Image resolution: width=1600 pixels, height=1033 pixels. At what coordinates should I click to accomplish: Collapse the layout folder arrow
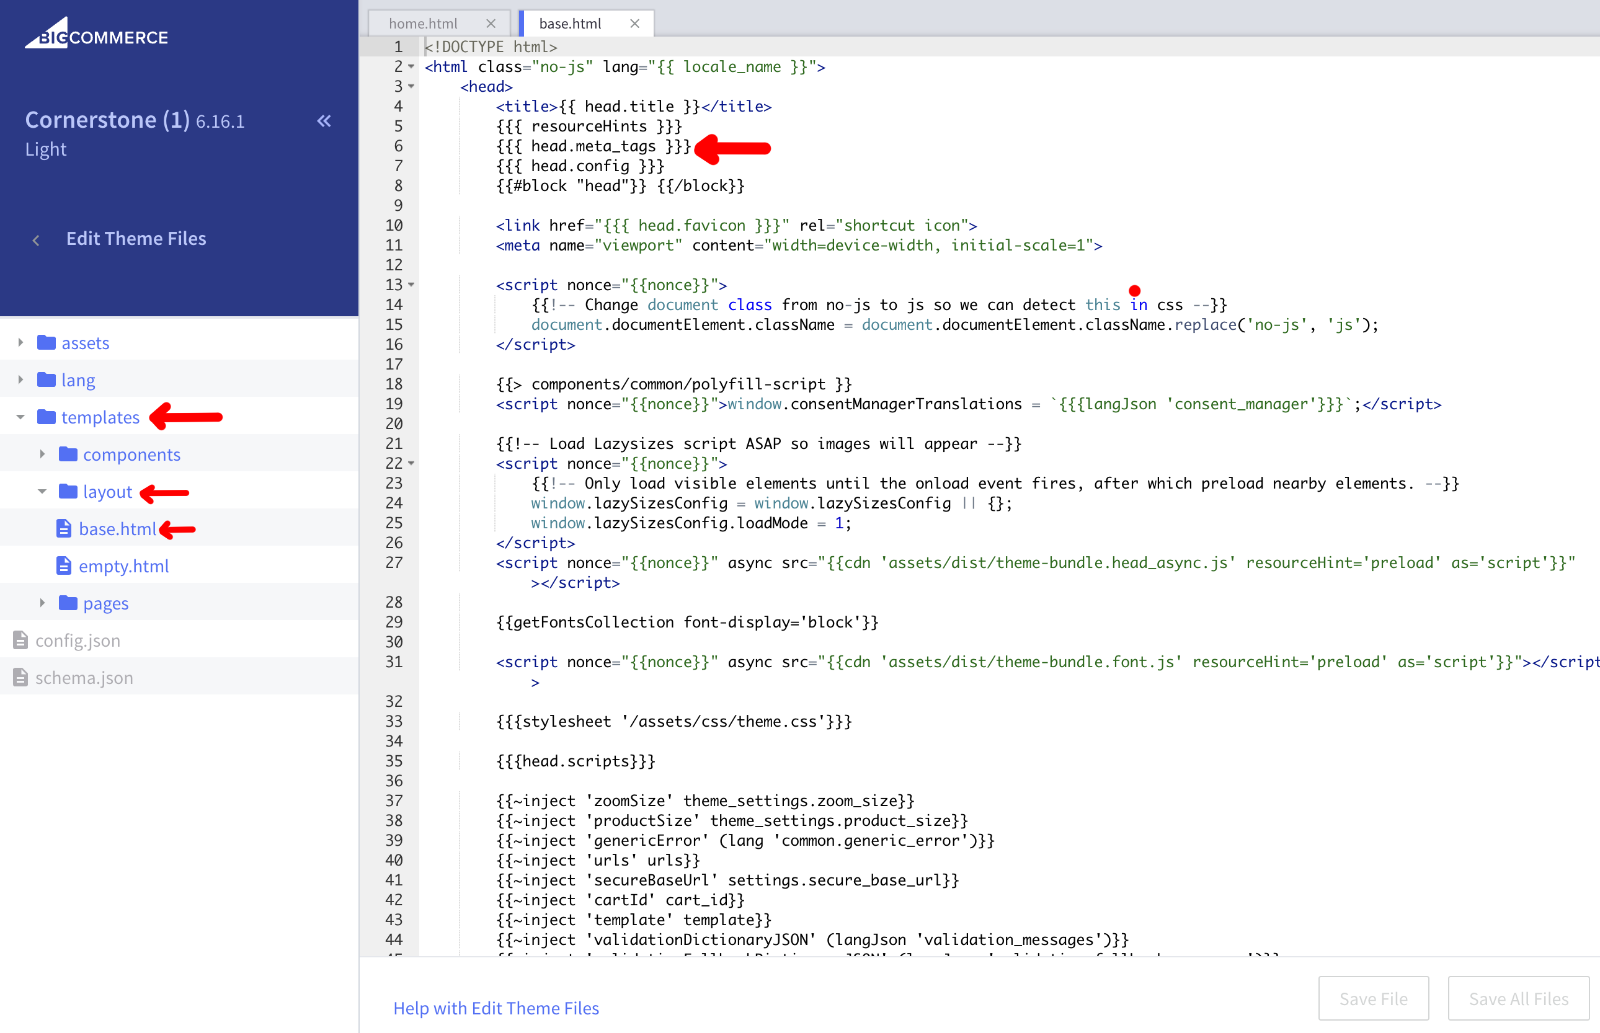42,491
